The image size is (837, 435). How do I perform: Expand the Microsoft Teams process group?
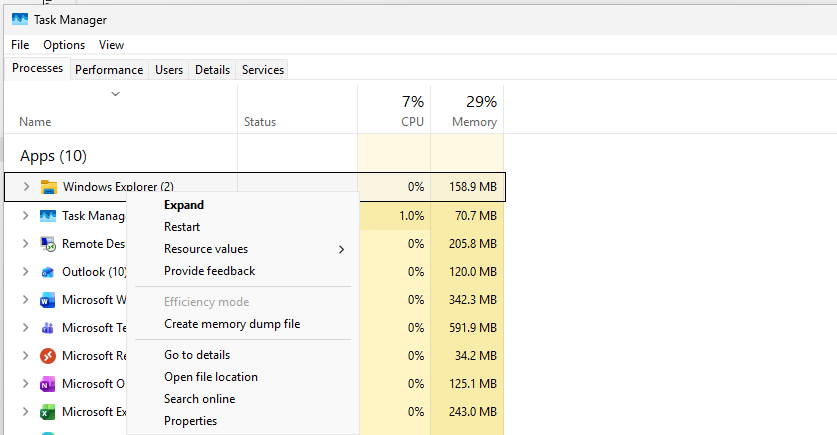point(25,328)
